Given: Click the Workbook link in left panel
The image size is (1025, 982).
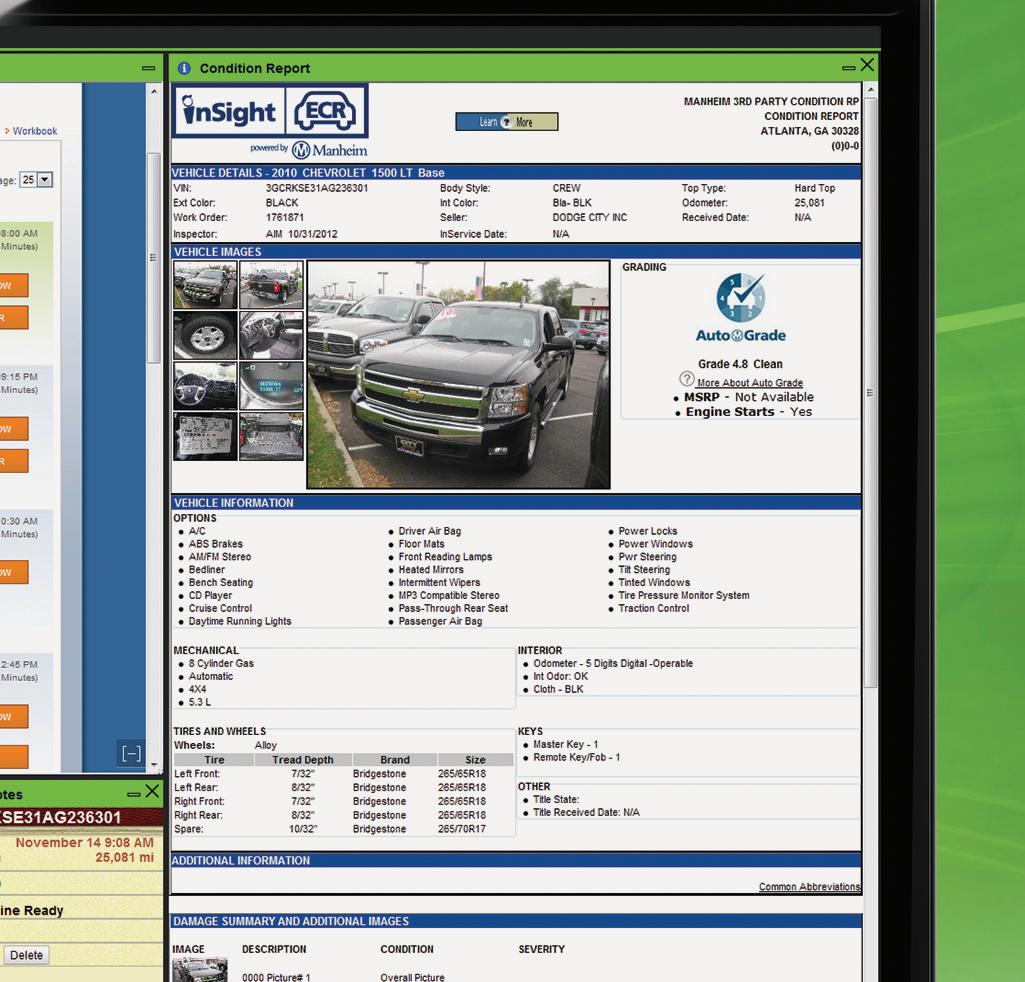Looking at the screenshot, I should [35, 131].
